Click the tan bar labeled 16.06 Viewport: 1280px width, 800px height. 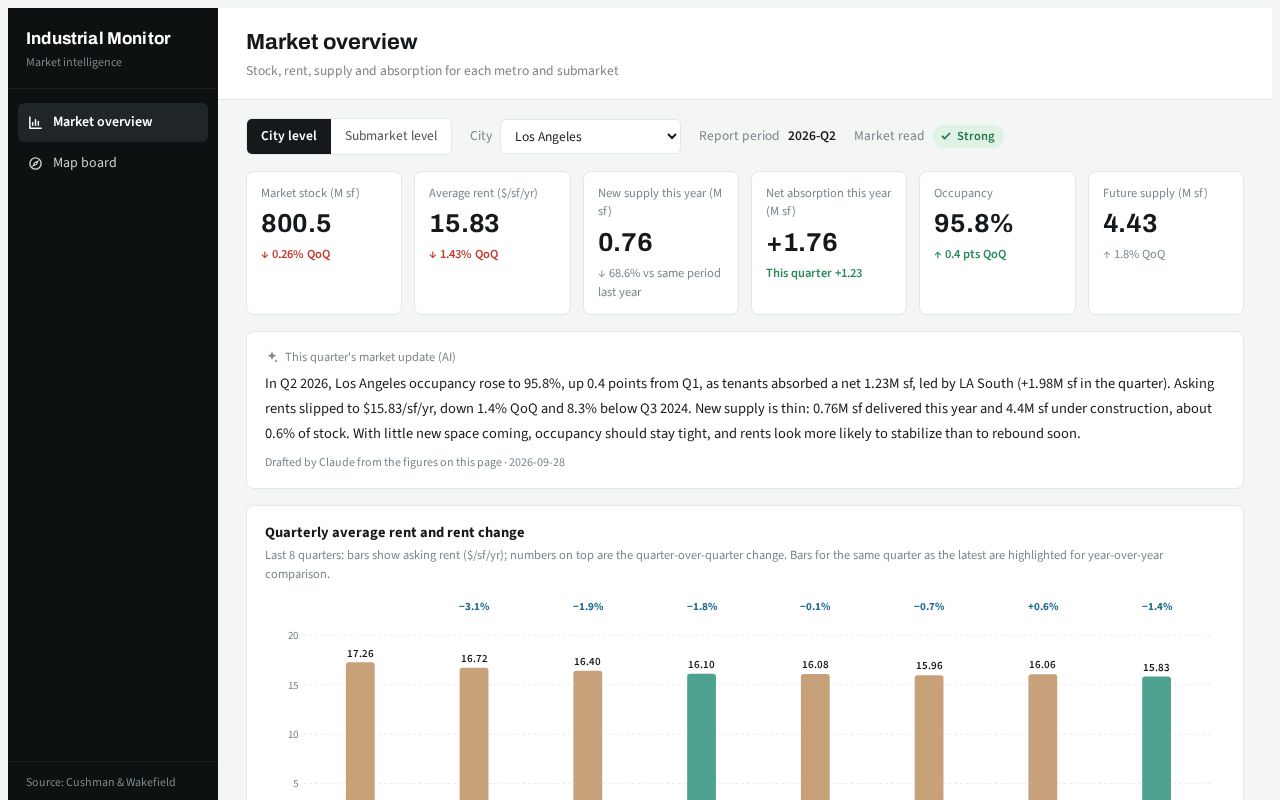coord(1043,737)
